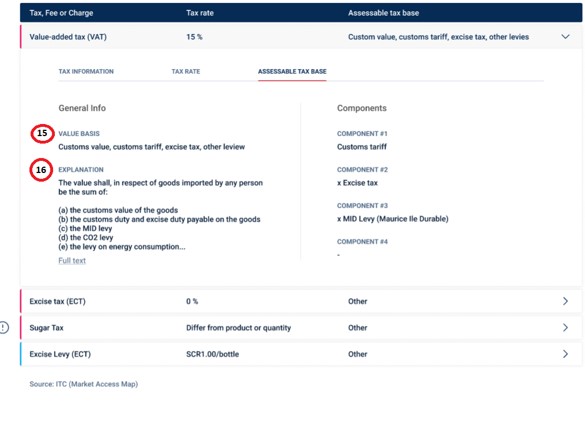Click the COMPONENT #4 label
Viewport: 585px width, 426px height.
[x=362, y=241]
